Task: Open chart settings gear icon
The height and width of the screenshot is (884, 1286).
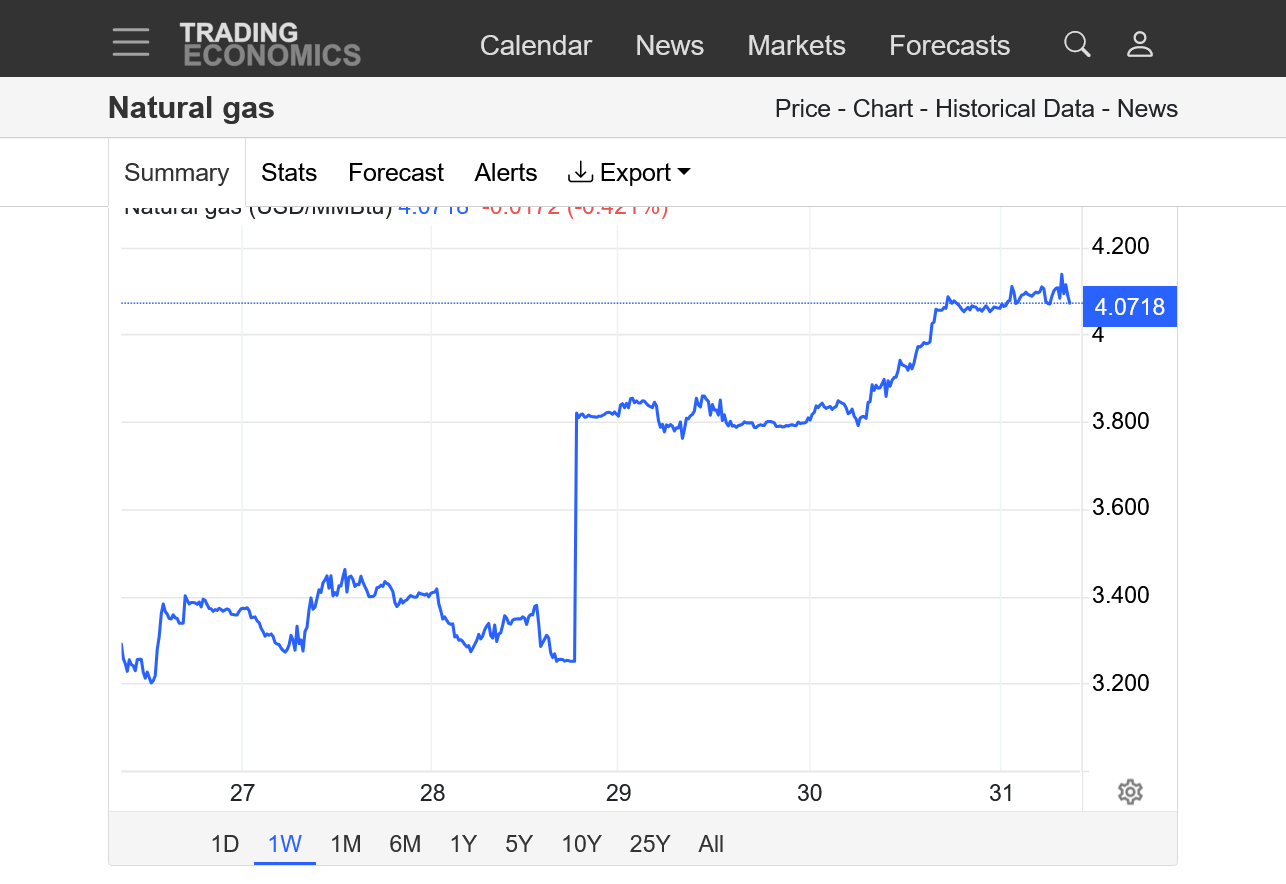Action: pos(1130,792)
